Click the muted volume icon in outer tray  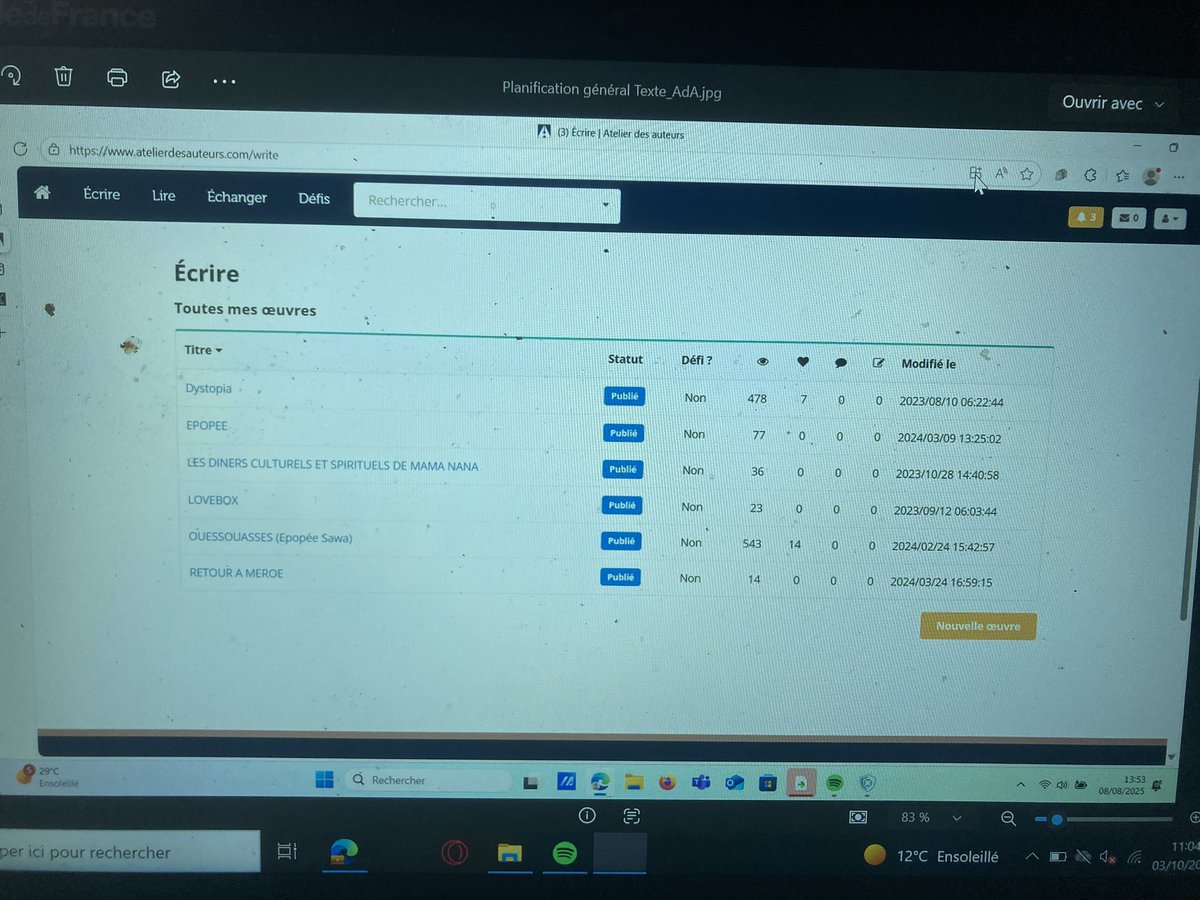coord(1108,858)
